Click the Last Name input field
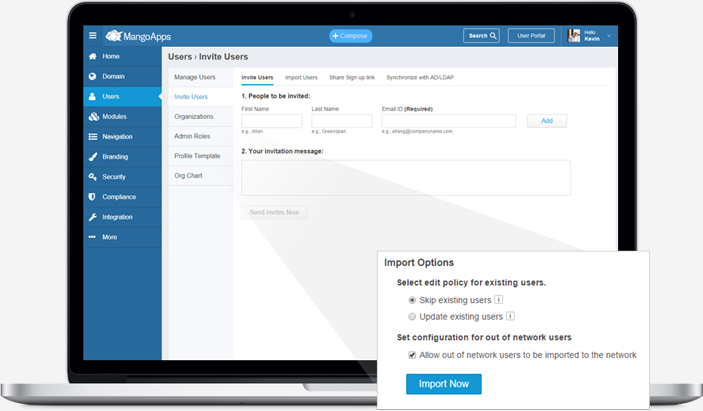The height and width of the screenshot is (411, 703). tap(342, 121)
